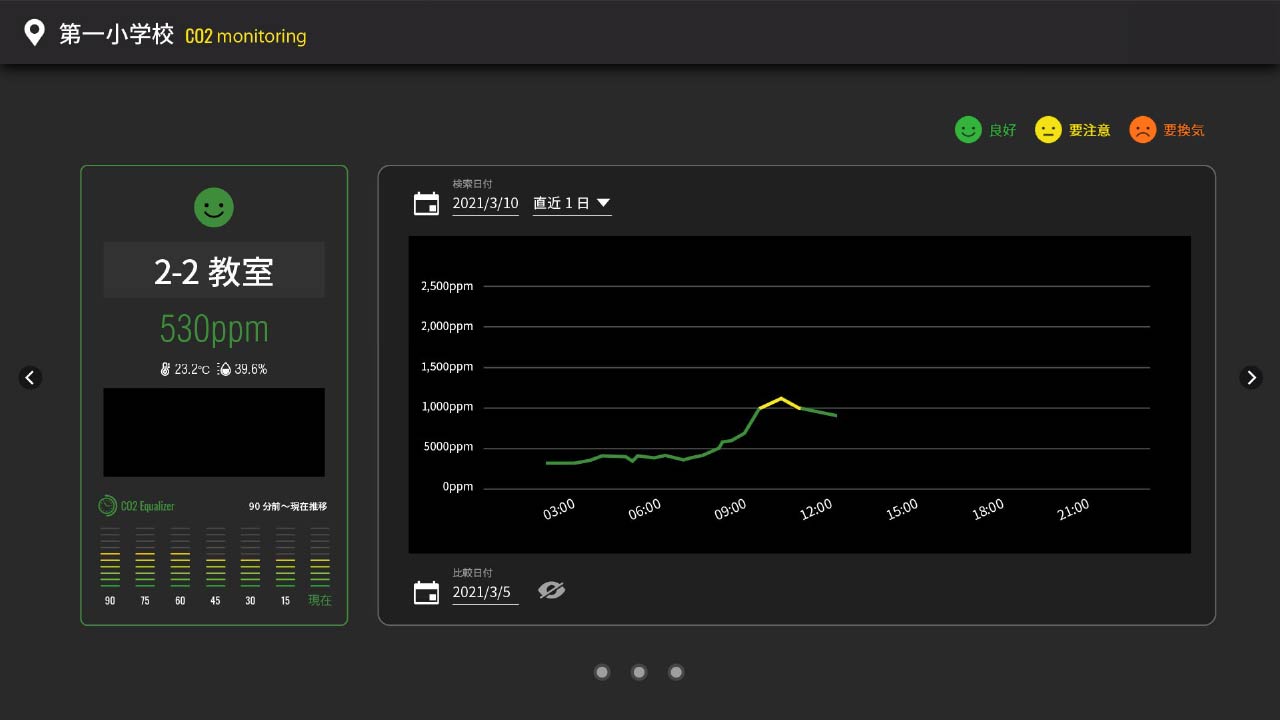This screenshot has height=720, width=1280.
Task: Click the 90 分前〜現在推移 label
Action: click(x=288, y=507)
